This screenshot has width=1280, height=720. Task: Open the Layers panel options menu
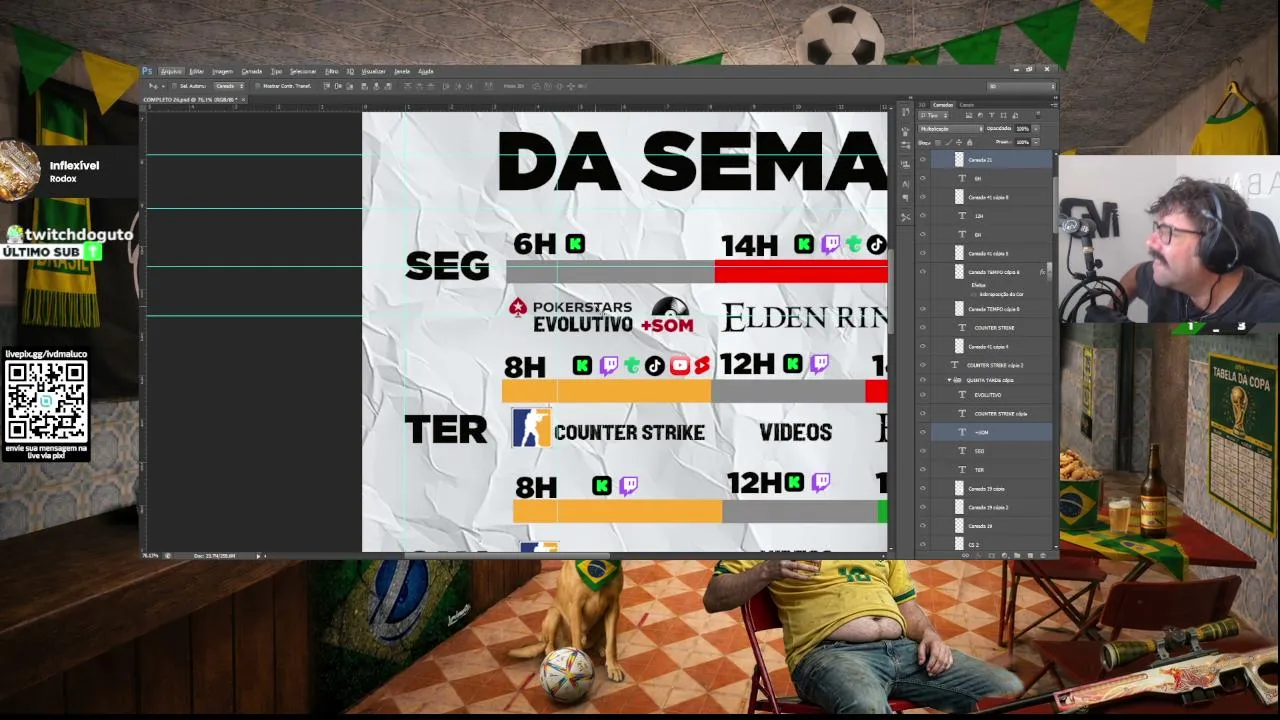coord(1053,104)
